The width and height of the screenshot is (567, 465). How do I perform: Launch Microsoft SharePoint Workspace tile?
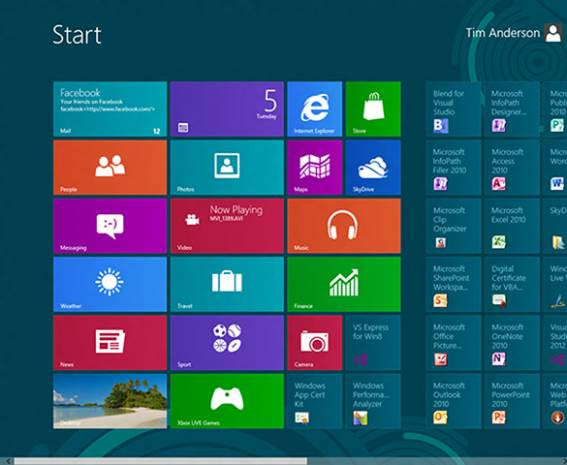453,284
